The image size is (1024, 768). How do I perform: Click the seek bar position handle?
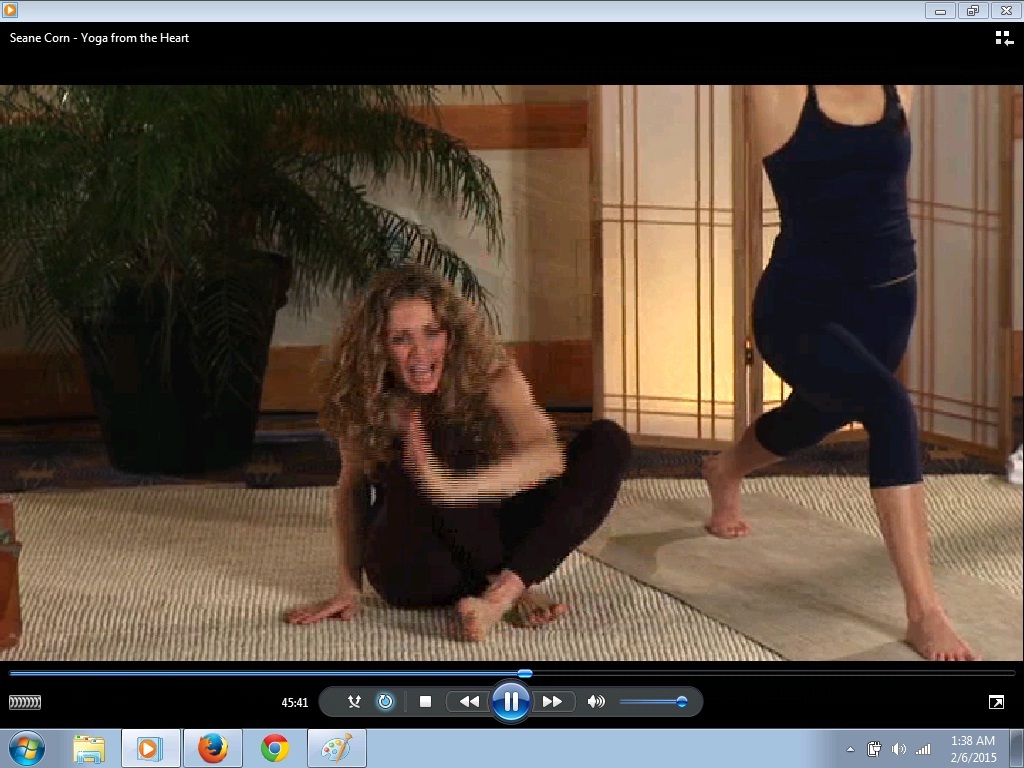[x=524, y=673]
